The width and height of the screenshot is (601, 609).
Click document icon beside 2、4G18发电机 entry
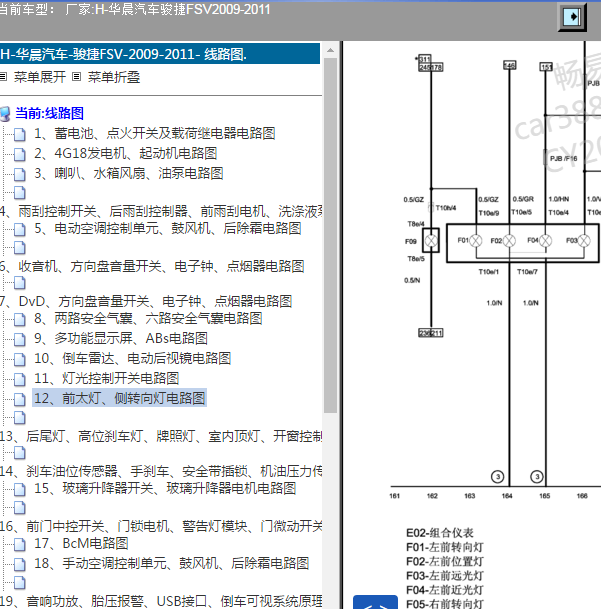[20, 154]
